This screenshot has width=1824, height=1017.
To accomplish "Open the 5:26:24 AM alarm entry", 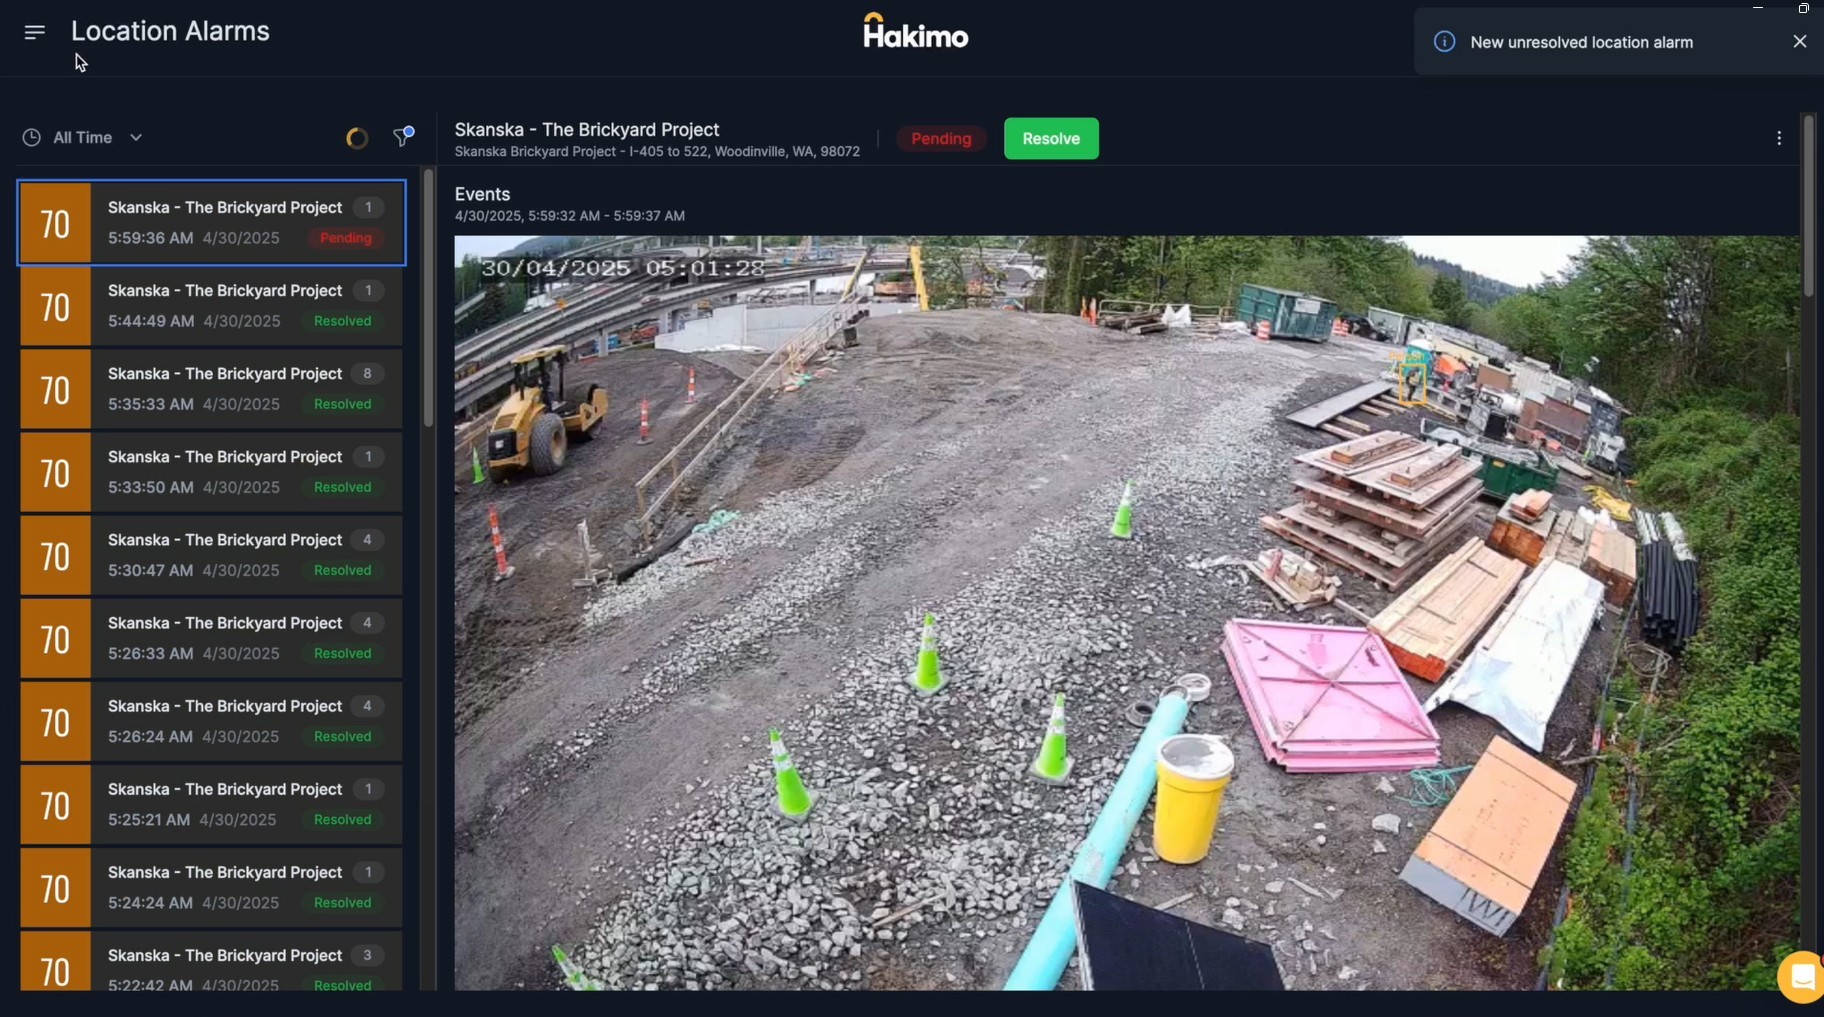I will (x=212, y=720).
